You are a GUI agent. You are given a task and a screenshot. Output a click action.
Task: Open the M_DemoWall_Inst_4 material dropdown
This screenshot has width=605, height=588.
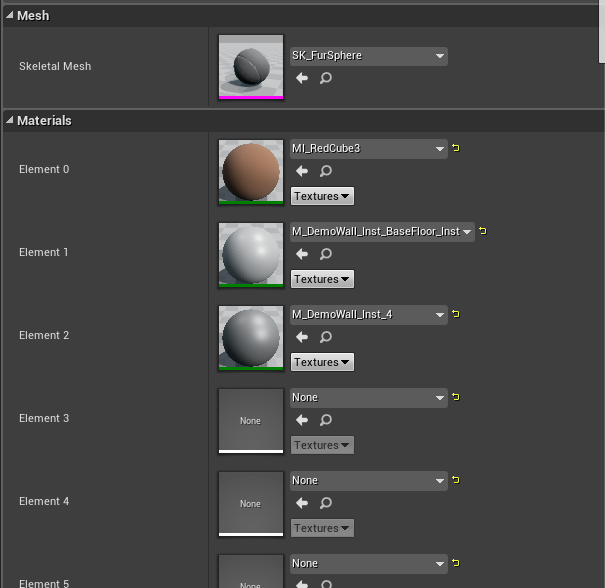[x=368, y=314]
